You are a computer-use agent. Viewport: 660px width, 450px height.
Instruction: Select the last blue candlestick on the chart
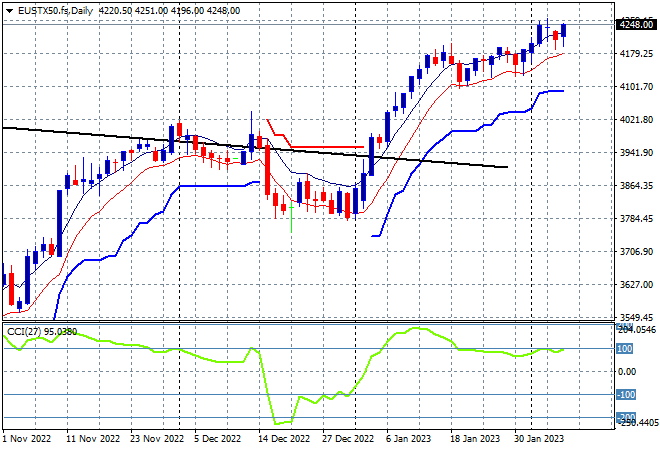(564, 30)
